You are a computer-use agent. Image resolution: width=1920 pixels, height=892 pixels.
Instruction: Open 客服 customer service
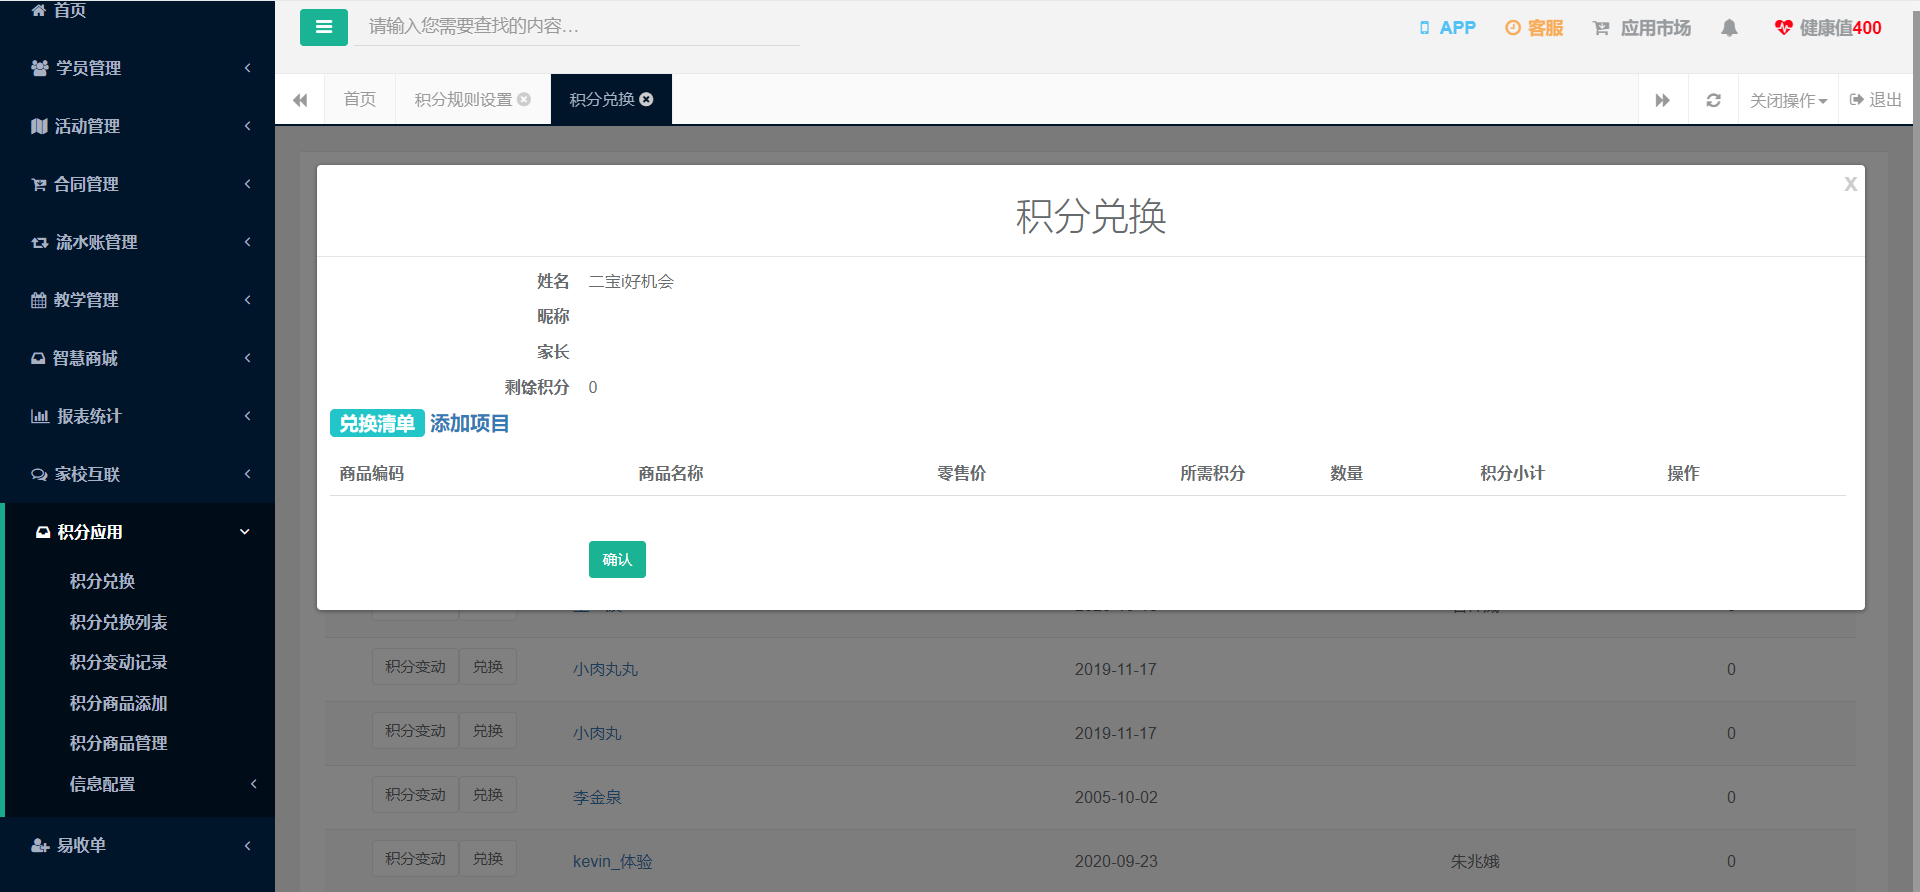[1534, 28]
